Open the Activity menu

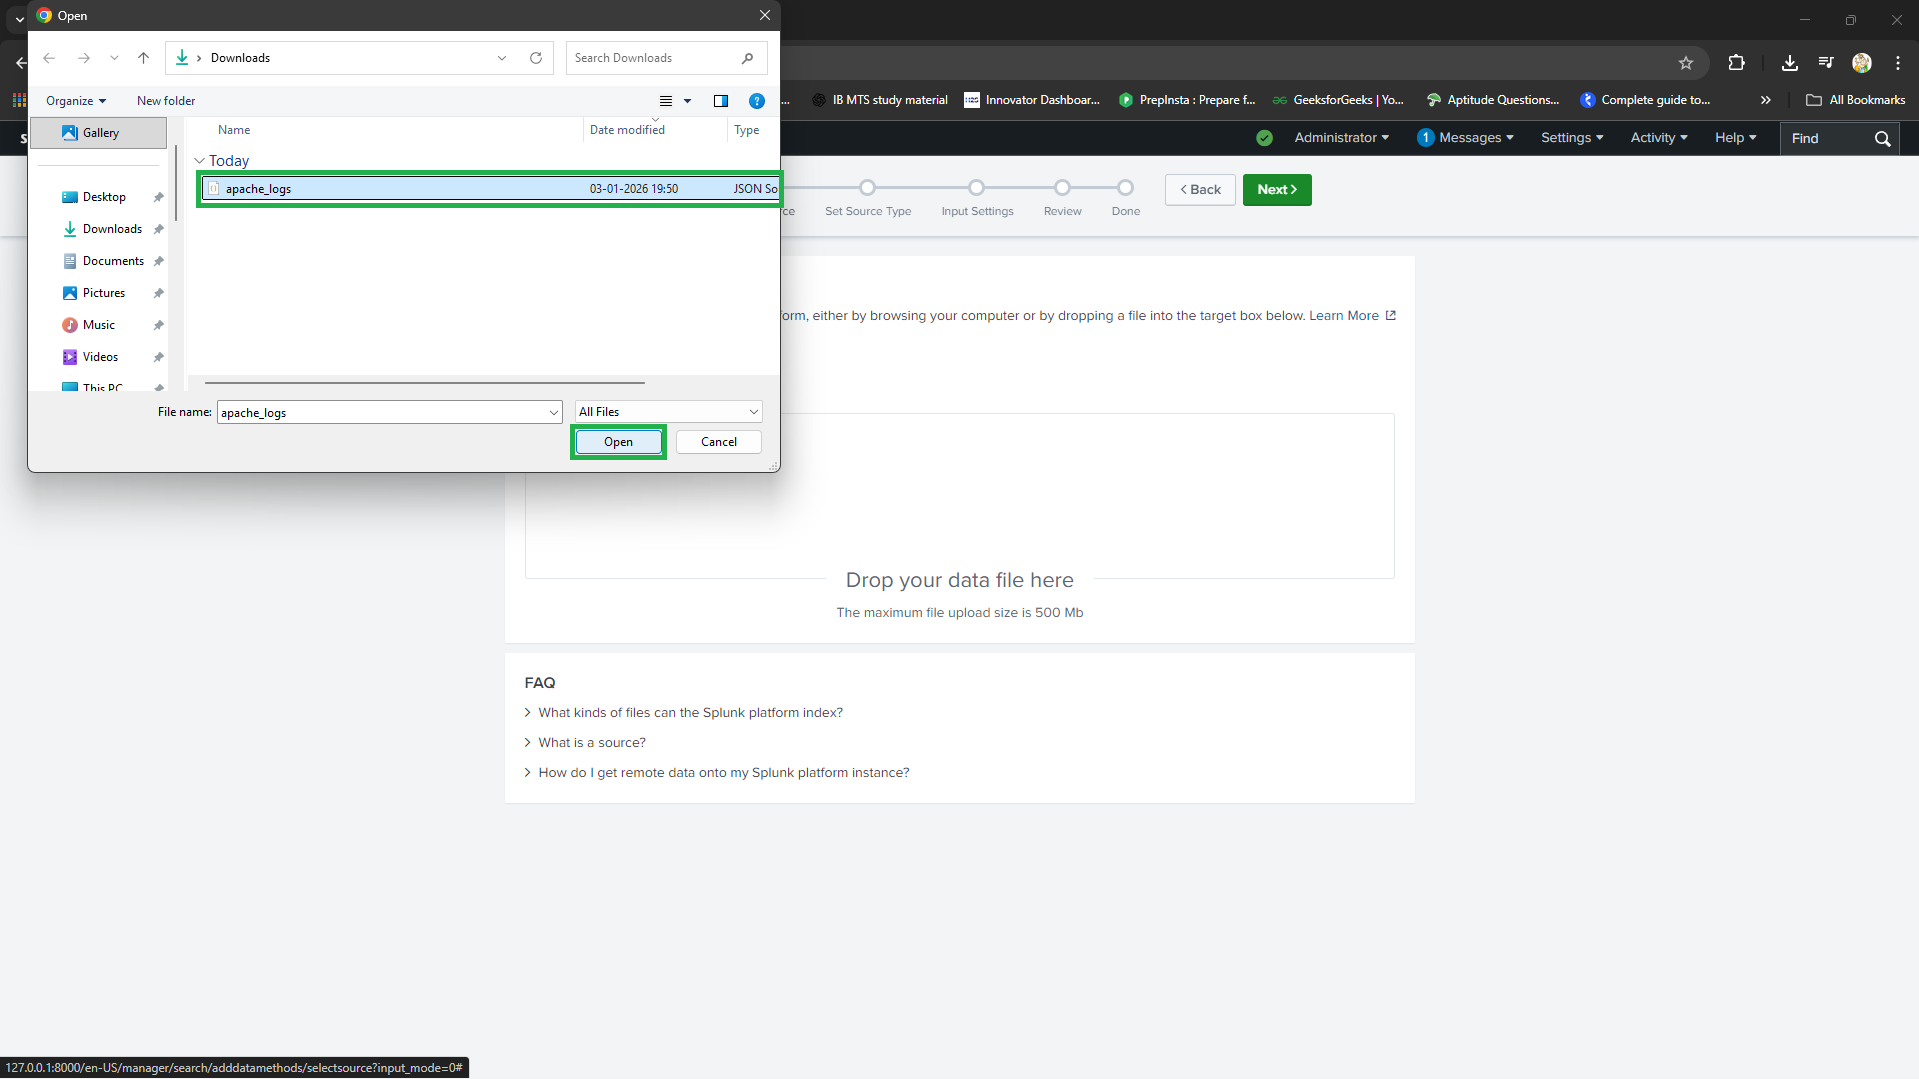pos(1659,138)
